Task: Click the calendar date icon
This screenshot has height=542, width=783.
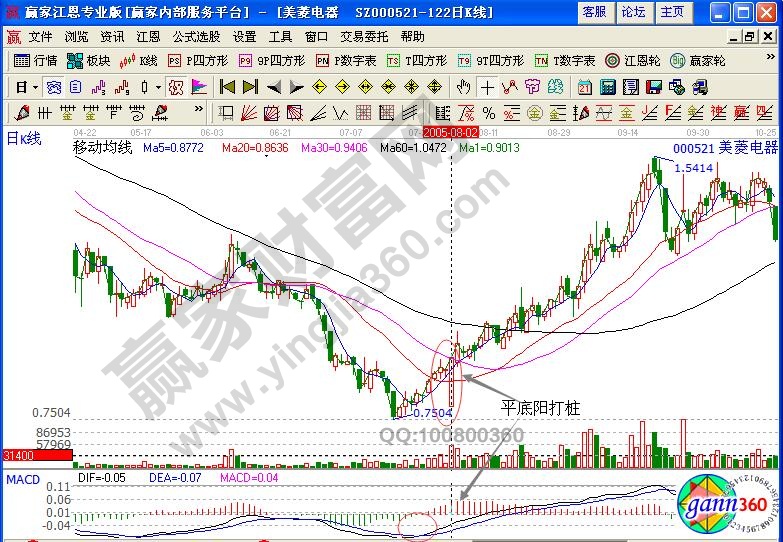Action: pyautogui.click(x=584, y=87)
